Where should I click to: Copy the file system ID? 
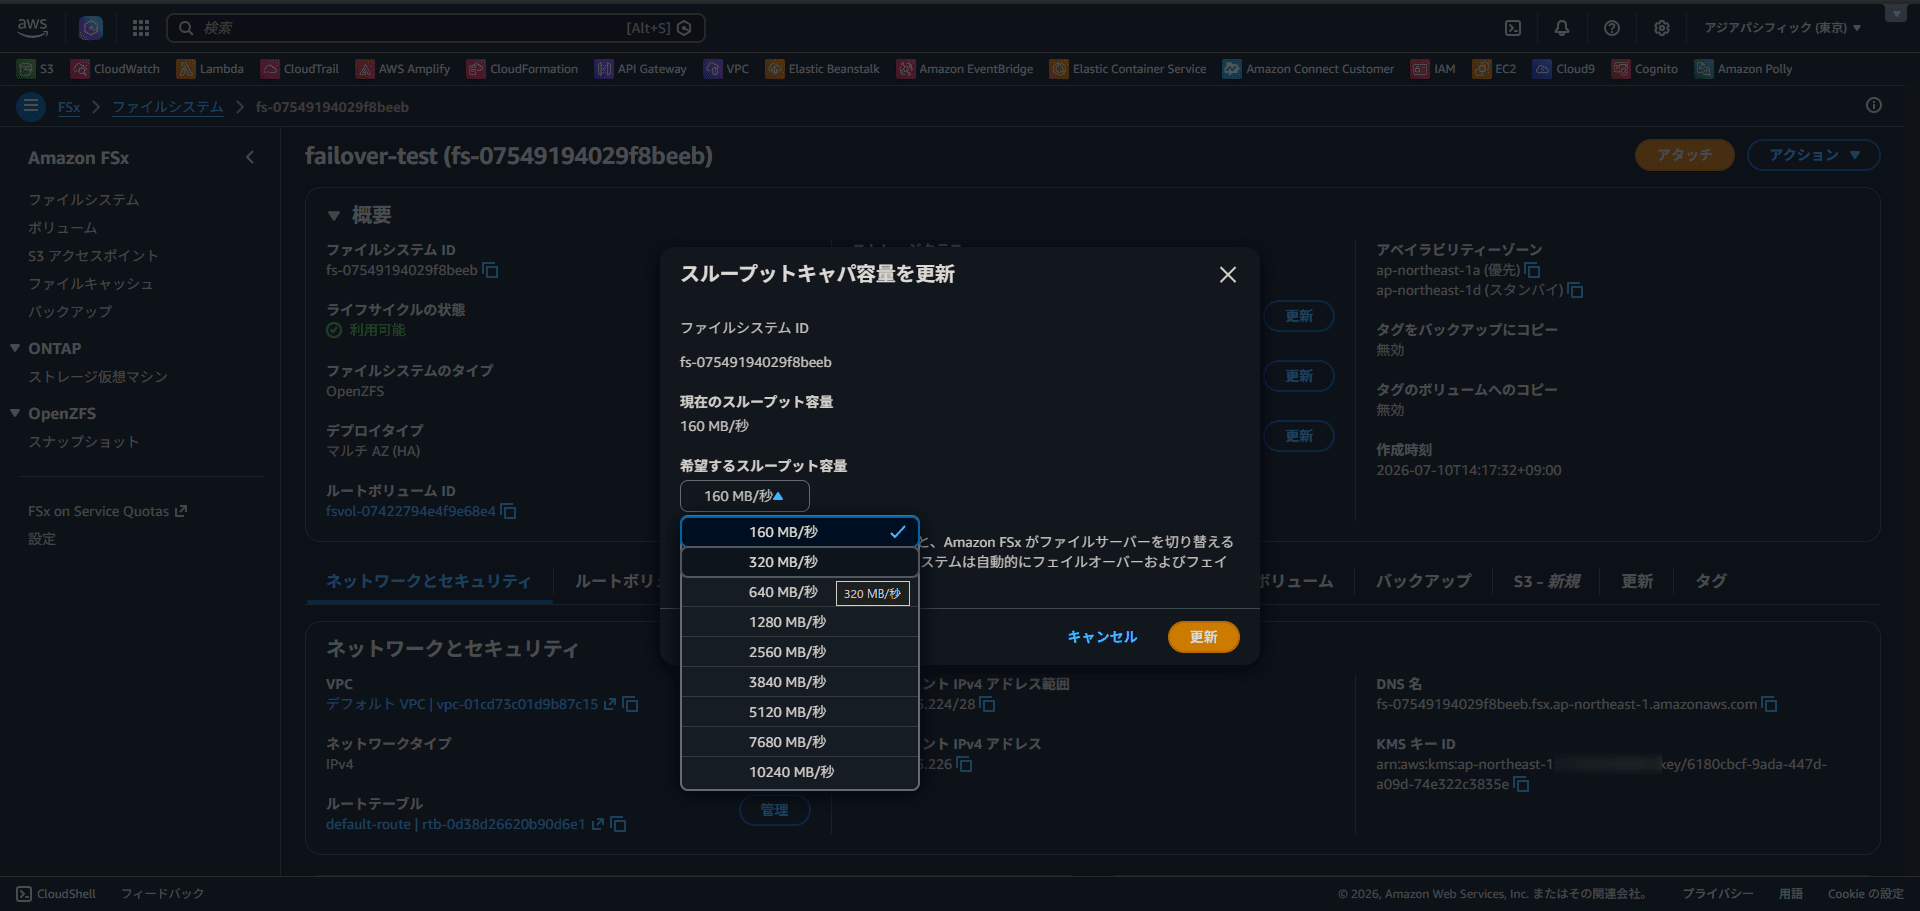[x=491, y=270]
